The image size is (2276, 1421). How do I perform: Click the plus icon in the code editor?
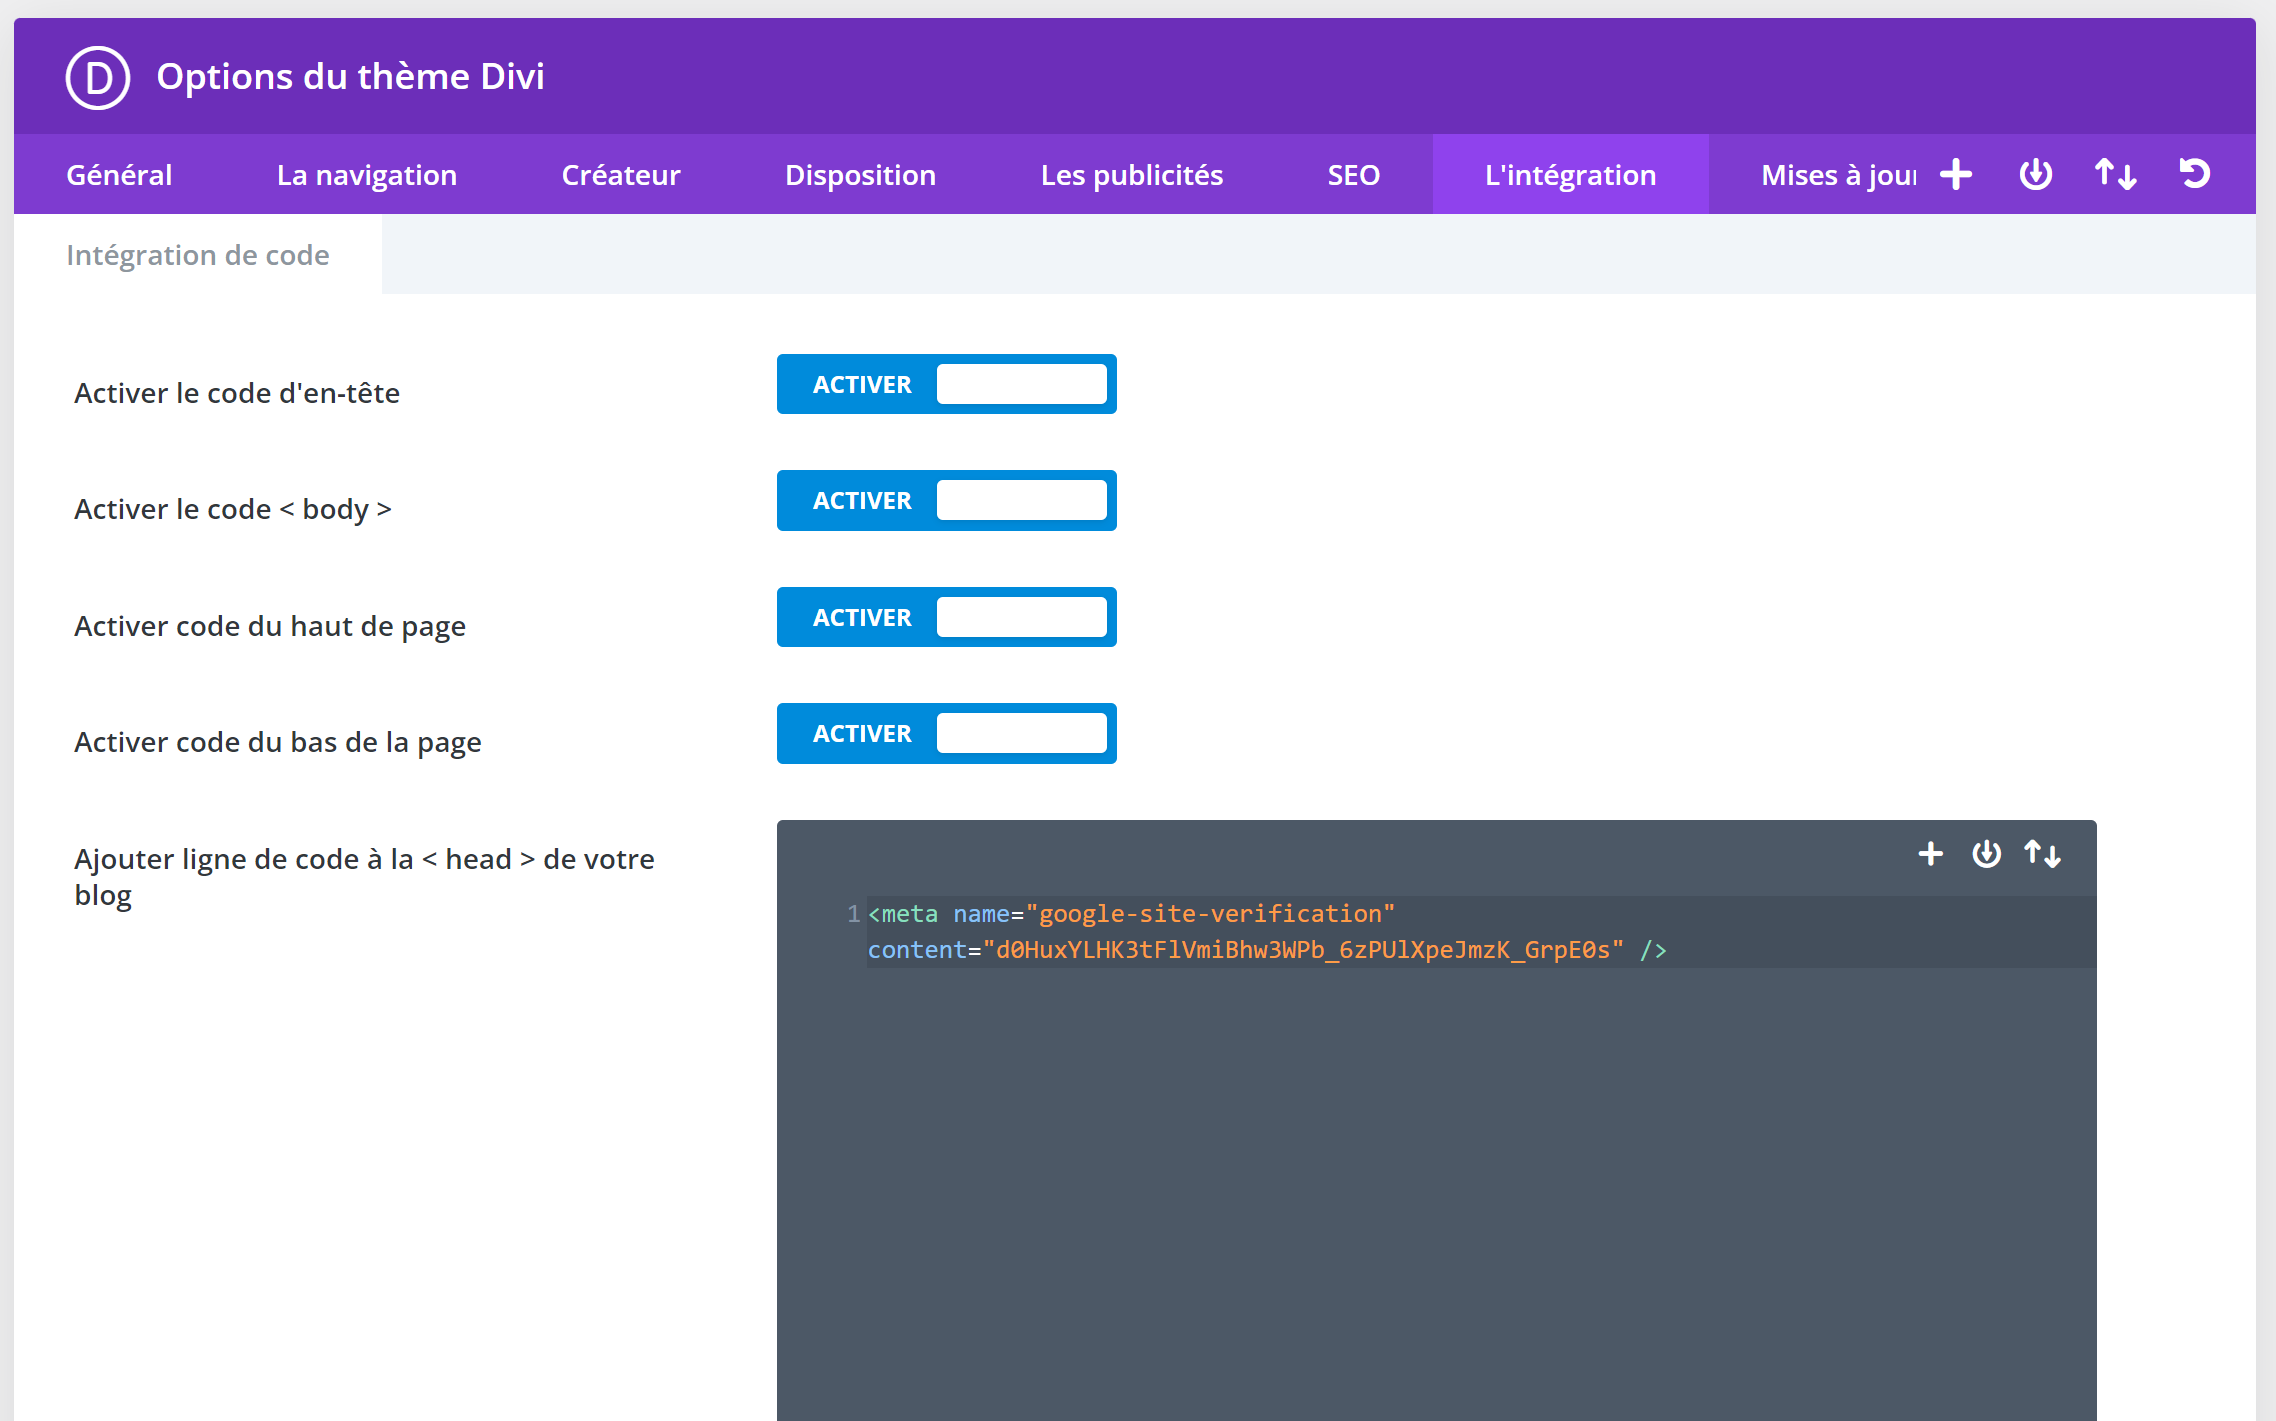point(1931,854)
